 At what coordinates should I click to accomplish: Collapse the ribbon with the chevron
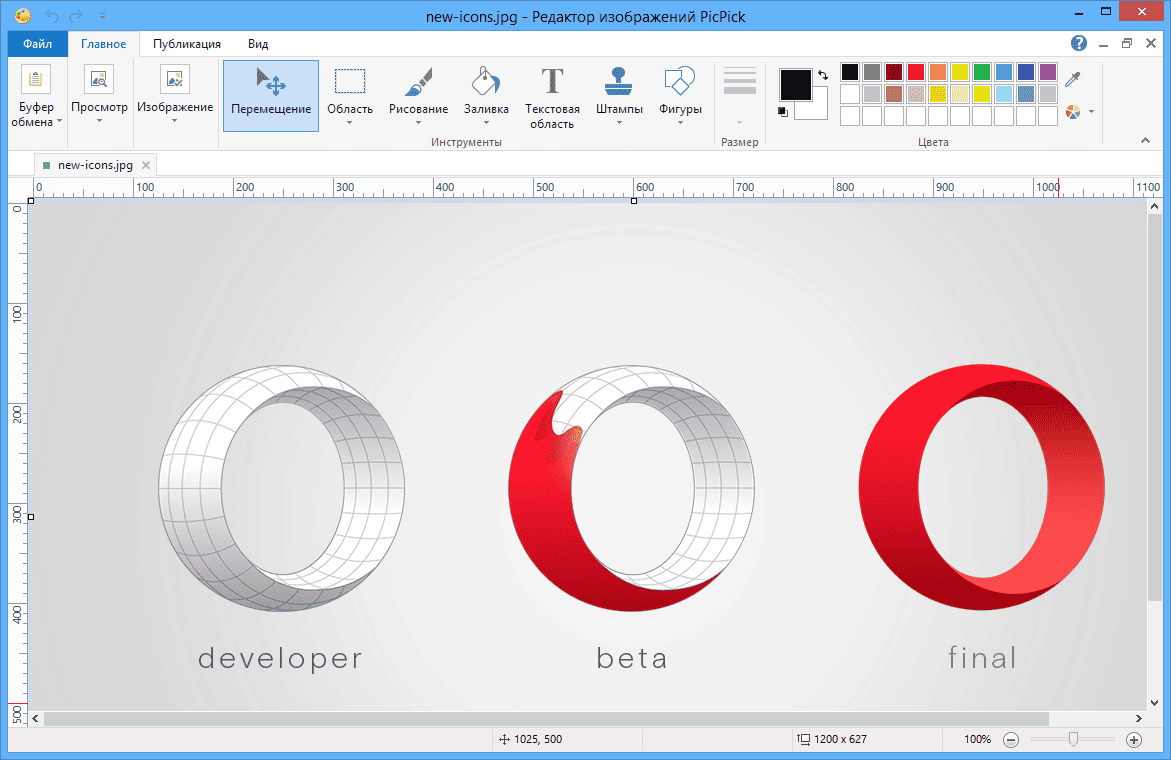click(1145, 140)
